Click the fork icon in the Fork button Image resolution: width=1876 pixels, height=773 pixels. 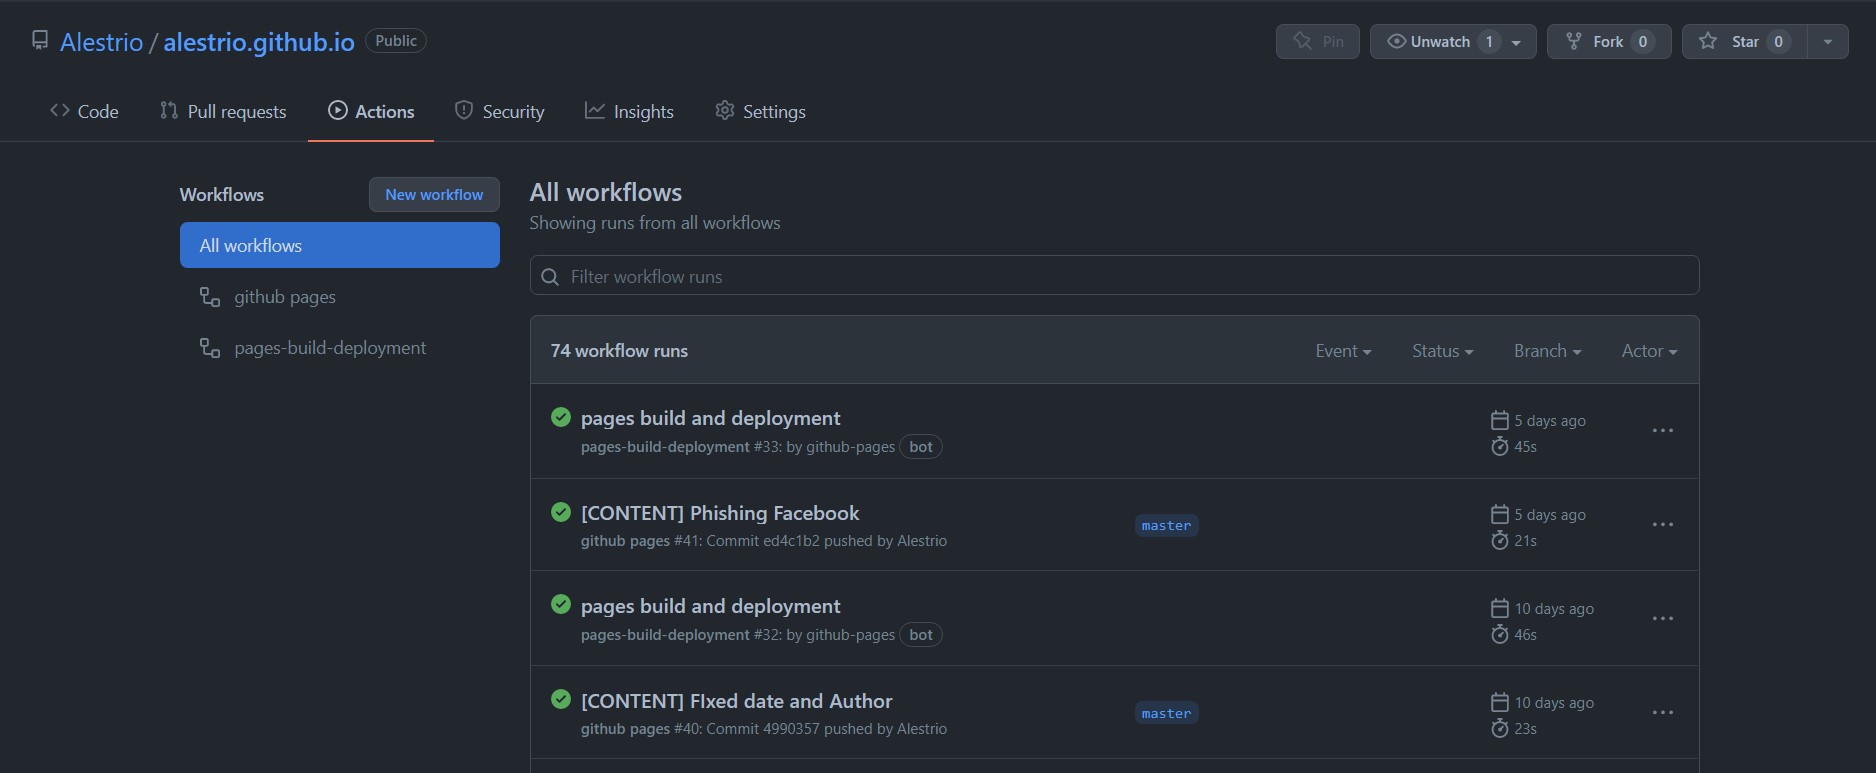[1574, 41]
